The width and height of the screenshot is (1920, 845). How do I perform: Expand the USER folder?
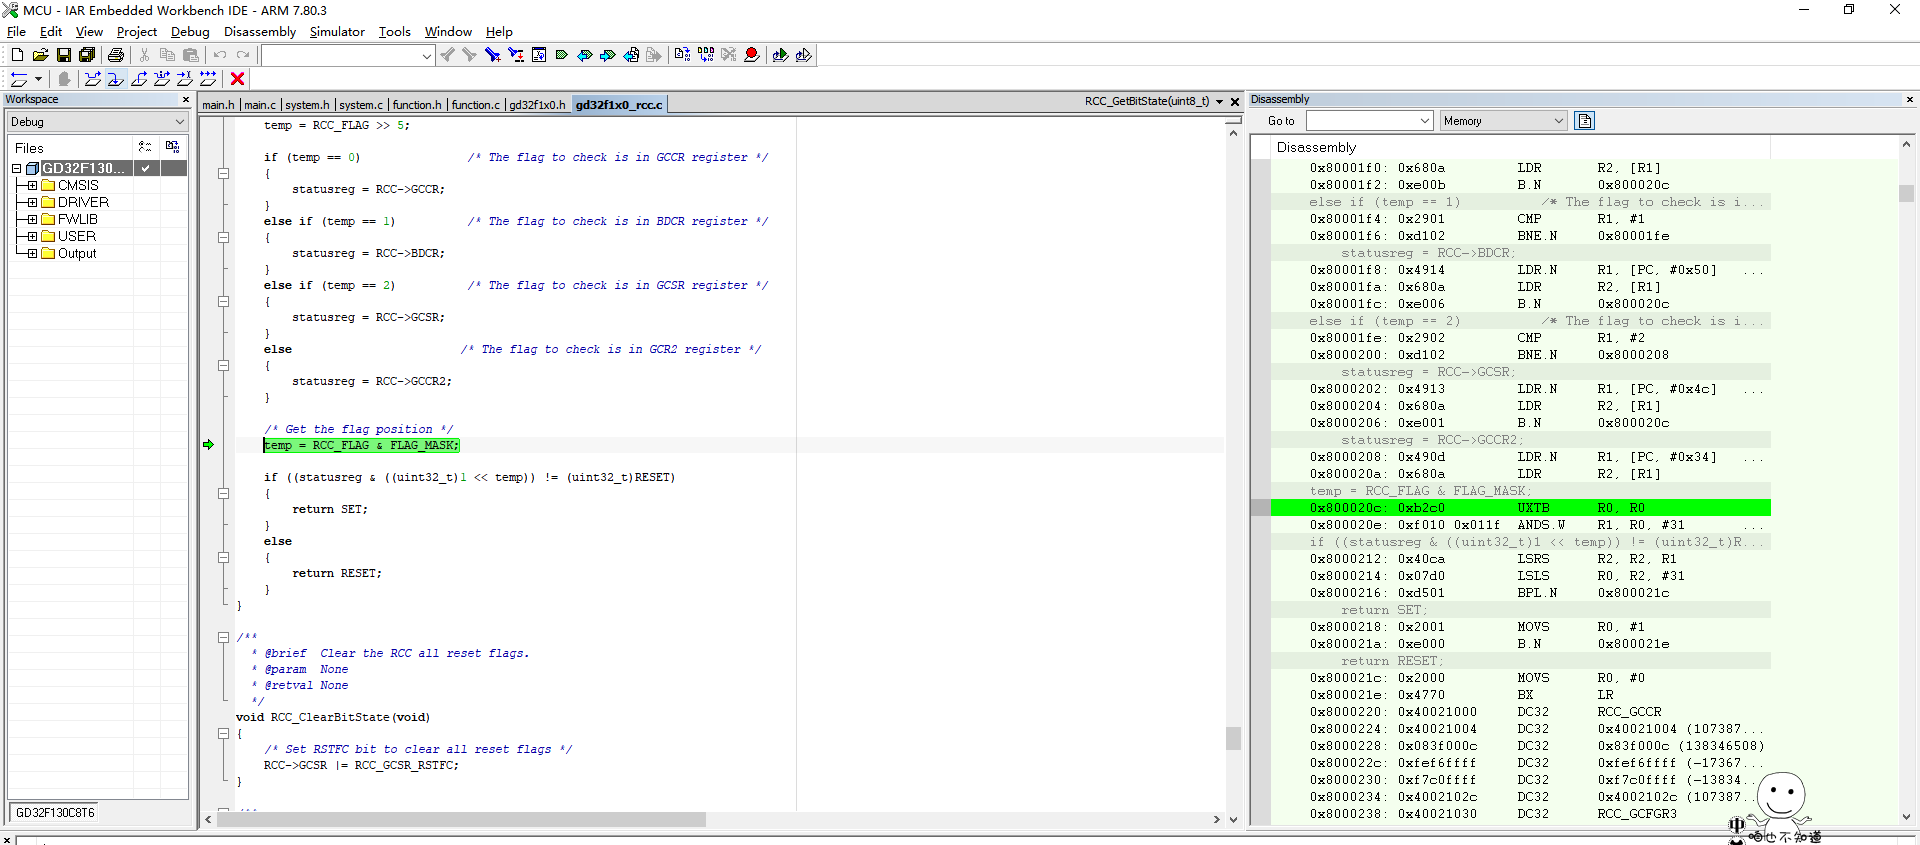coord(32,236)
